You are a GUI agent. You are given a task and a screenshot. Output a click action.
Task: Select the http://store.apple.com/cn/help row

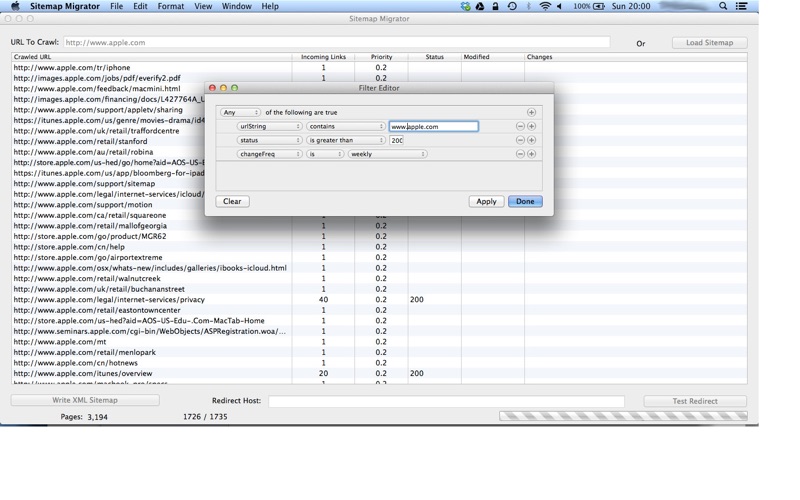[379, 247]
